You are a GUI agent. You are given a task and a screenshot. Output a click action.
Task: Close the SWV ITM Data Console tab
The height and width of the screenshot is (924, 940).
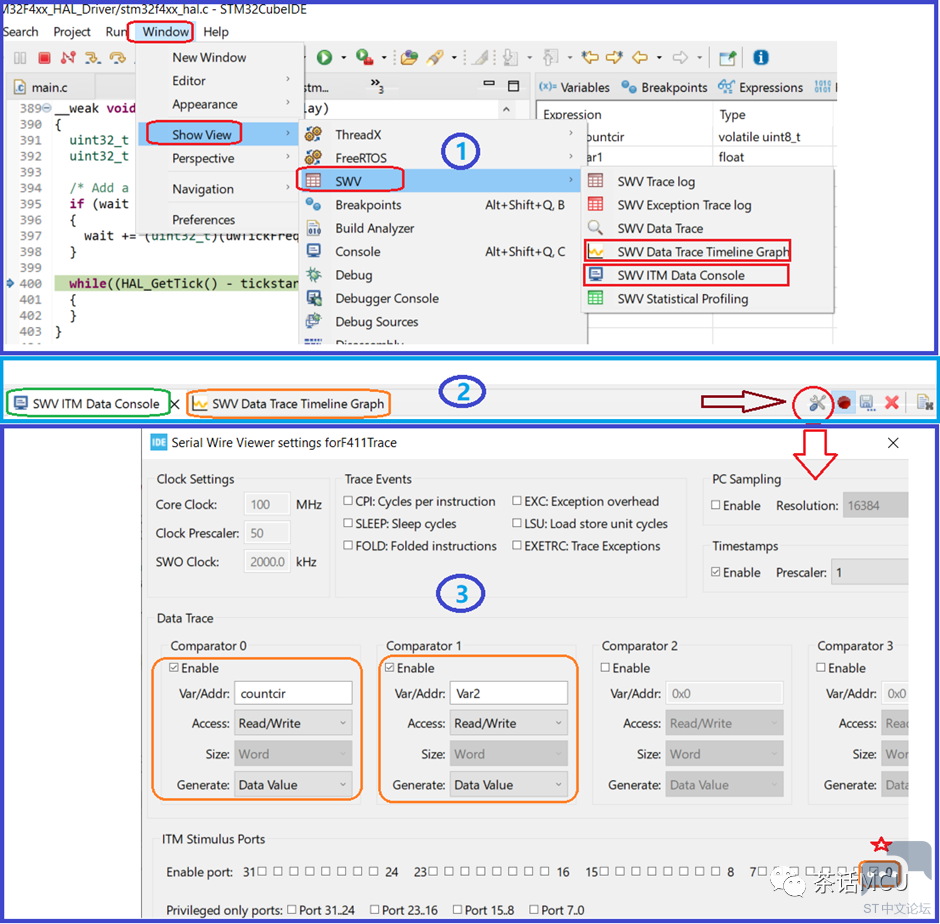point(175,404)
